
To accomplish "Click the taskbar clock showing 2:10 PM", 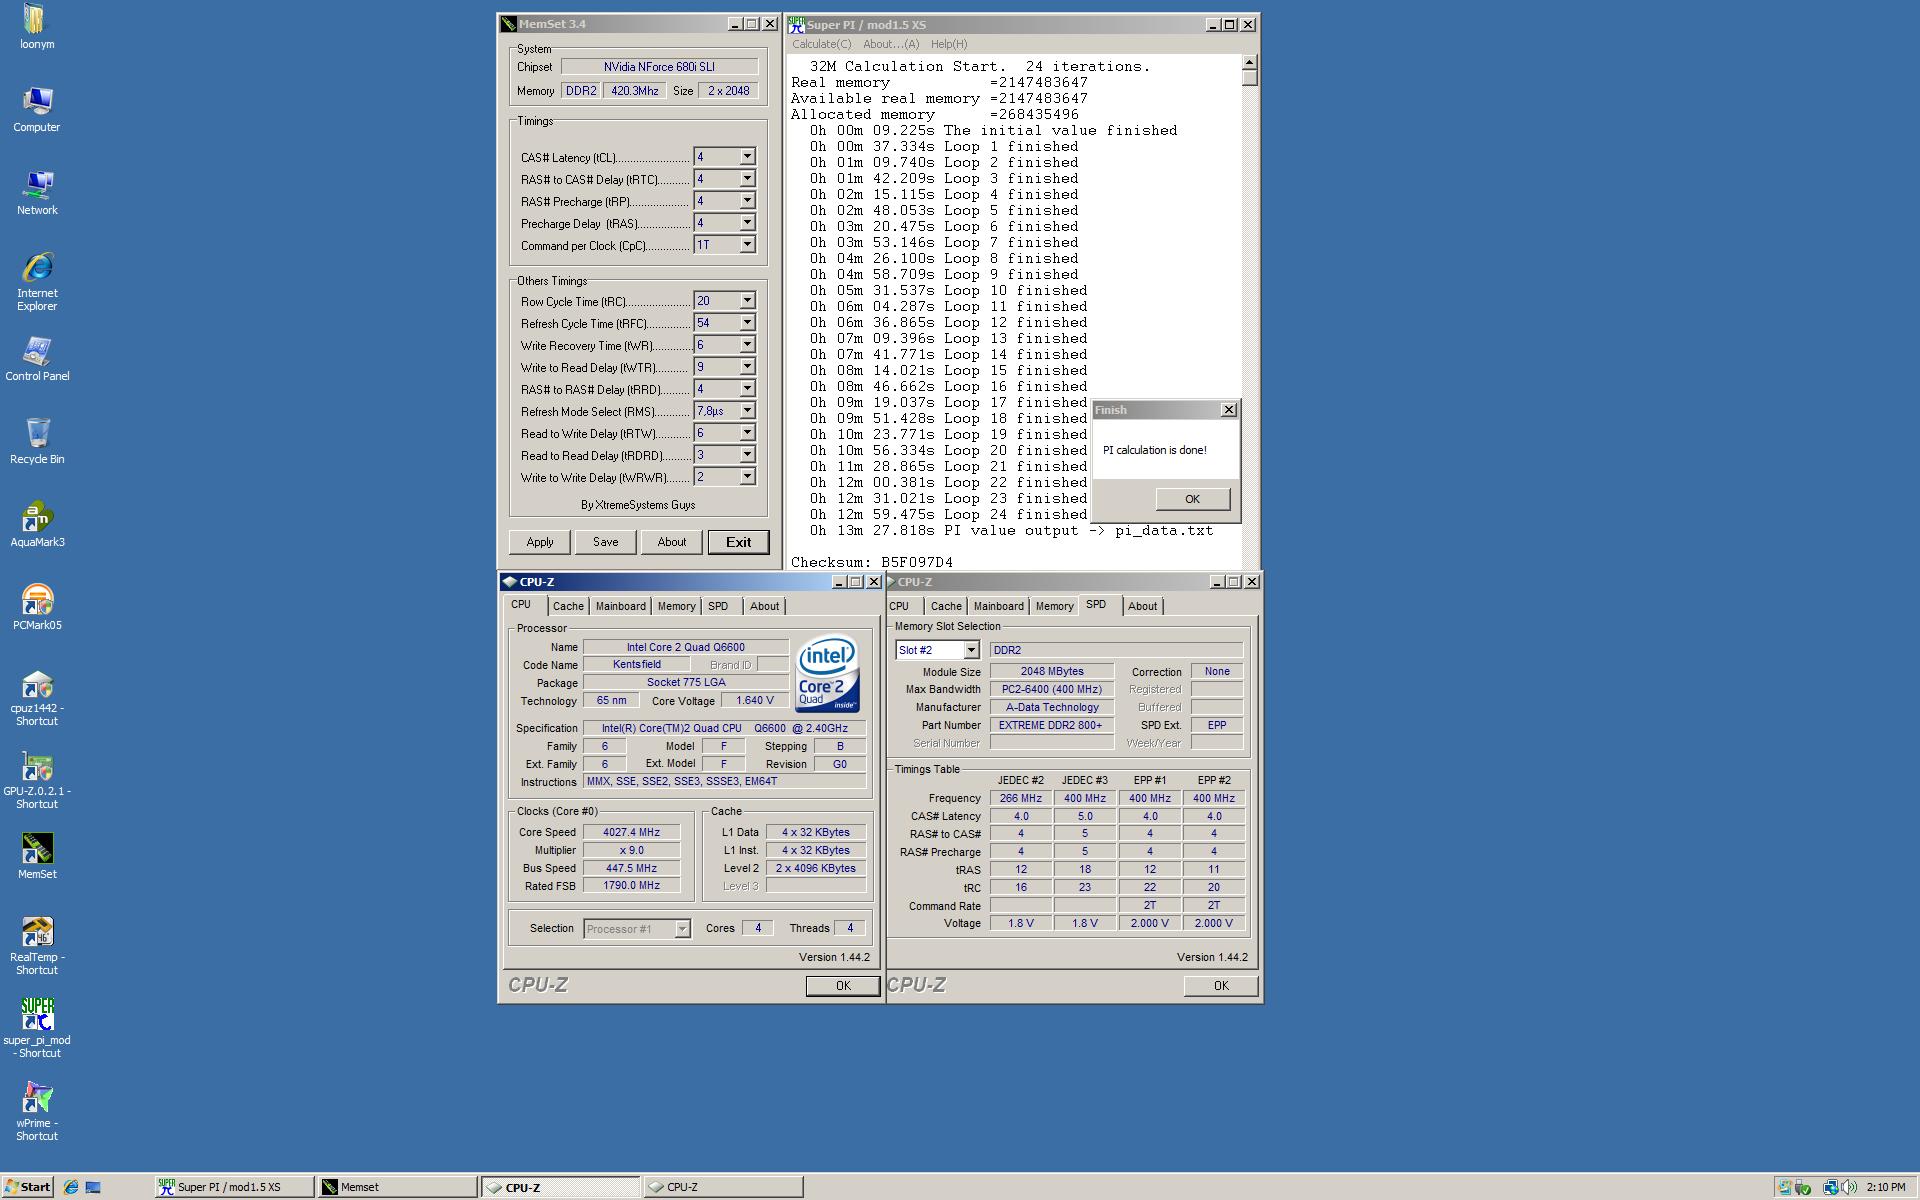I will coord(1885,1187).
